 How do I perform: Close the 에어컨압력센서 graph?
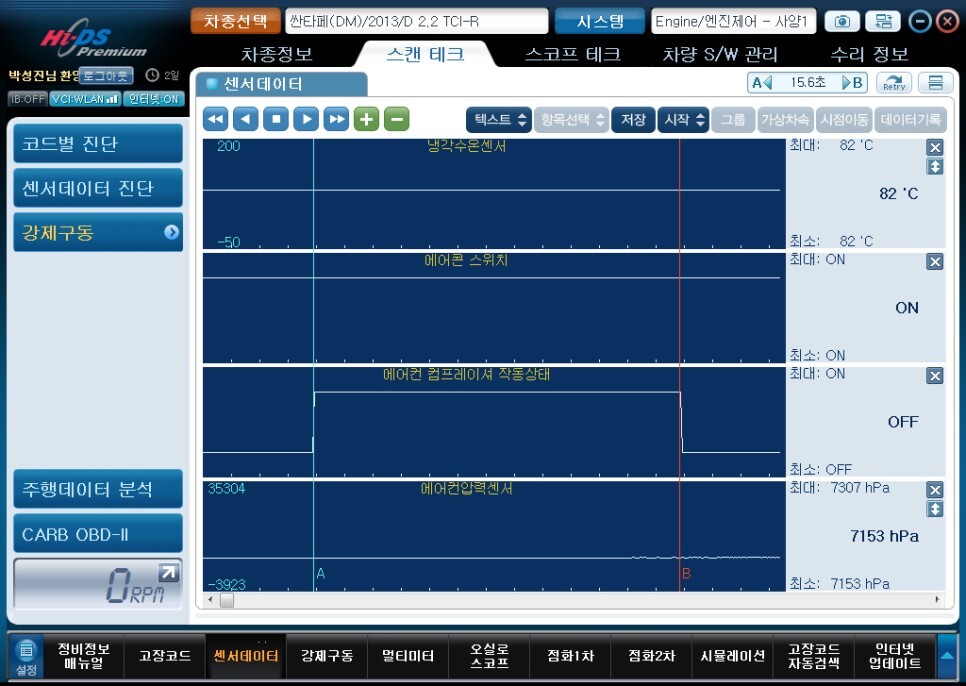[x=935, y=490]
